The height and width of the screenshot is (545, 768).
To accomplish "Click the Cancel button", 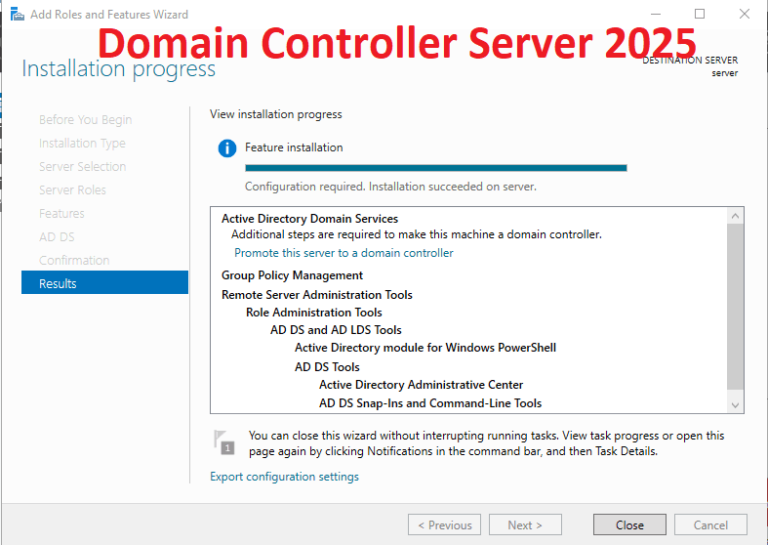I will pos(710,525).
